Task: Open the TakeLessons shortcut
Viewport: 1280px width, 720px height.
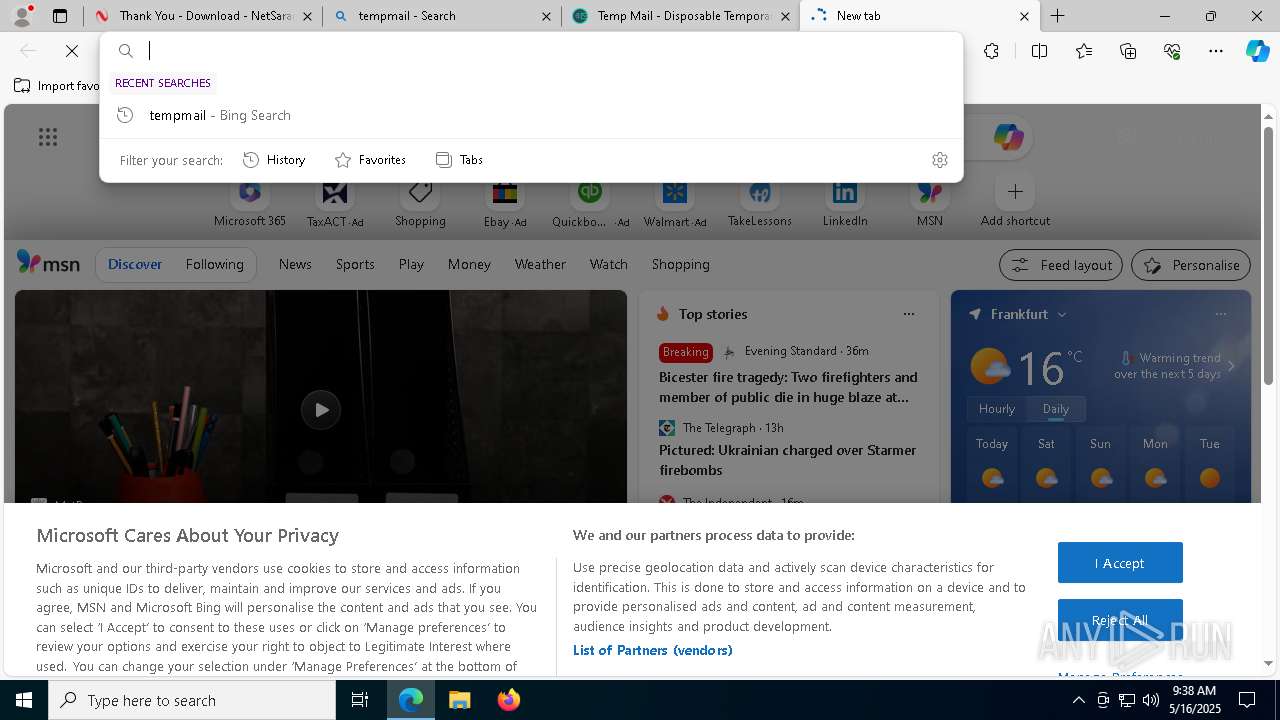Action: [x=760, y=203]
